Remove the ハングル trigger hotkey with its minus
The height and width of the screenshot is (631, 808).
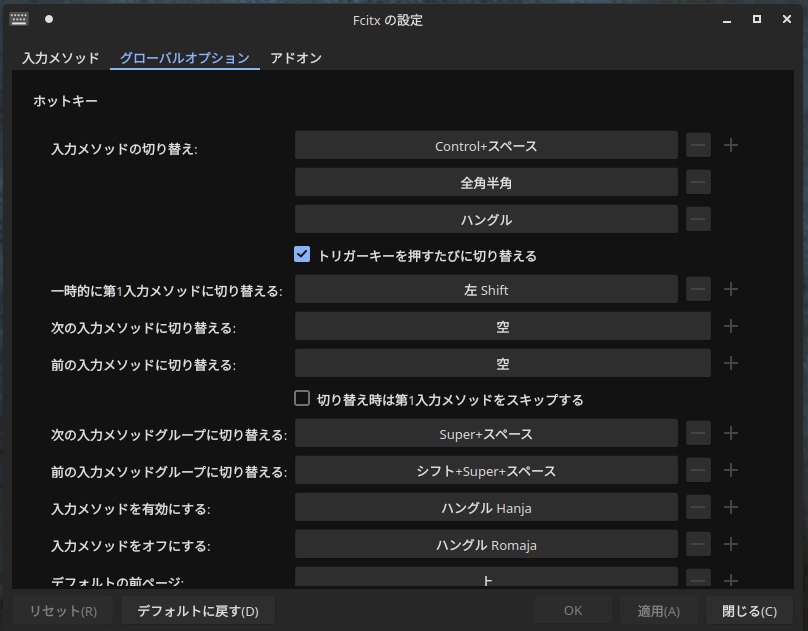click(698, 219)
